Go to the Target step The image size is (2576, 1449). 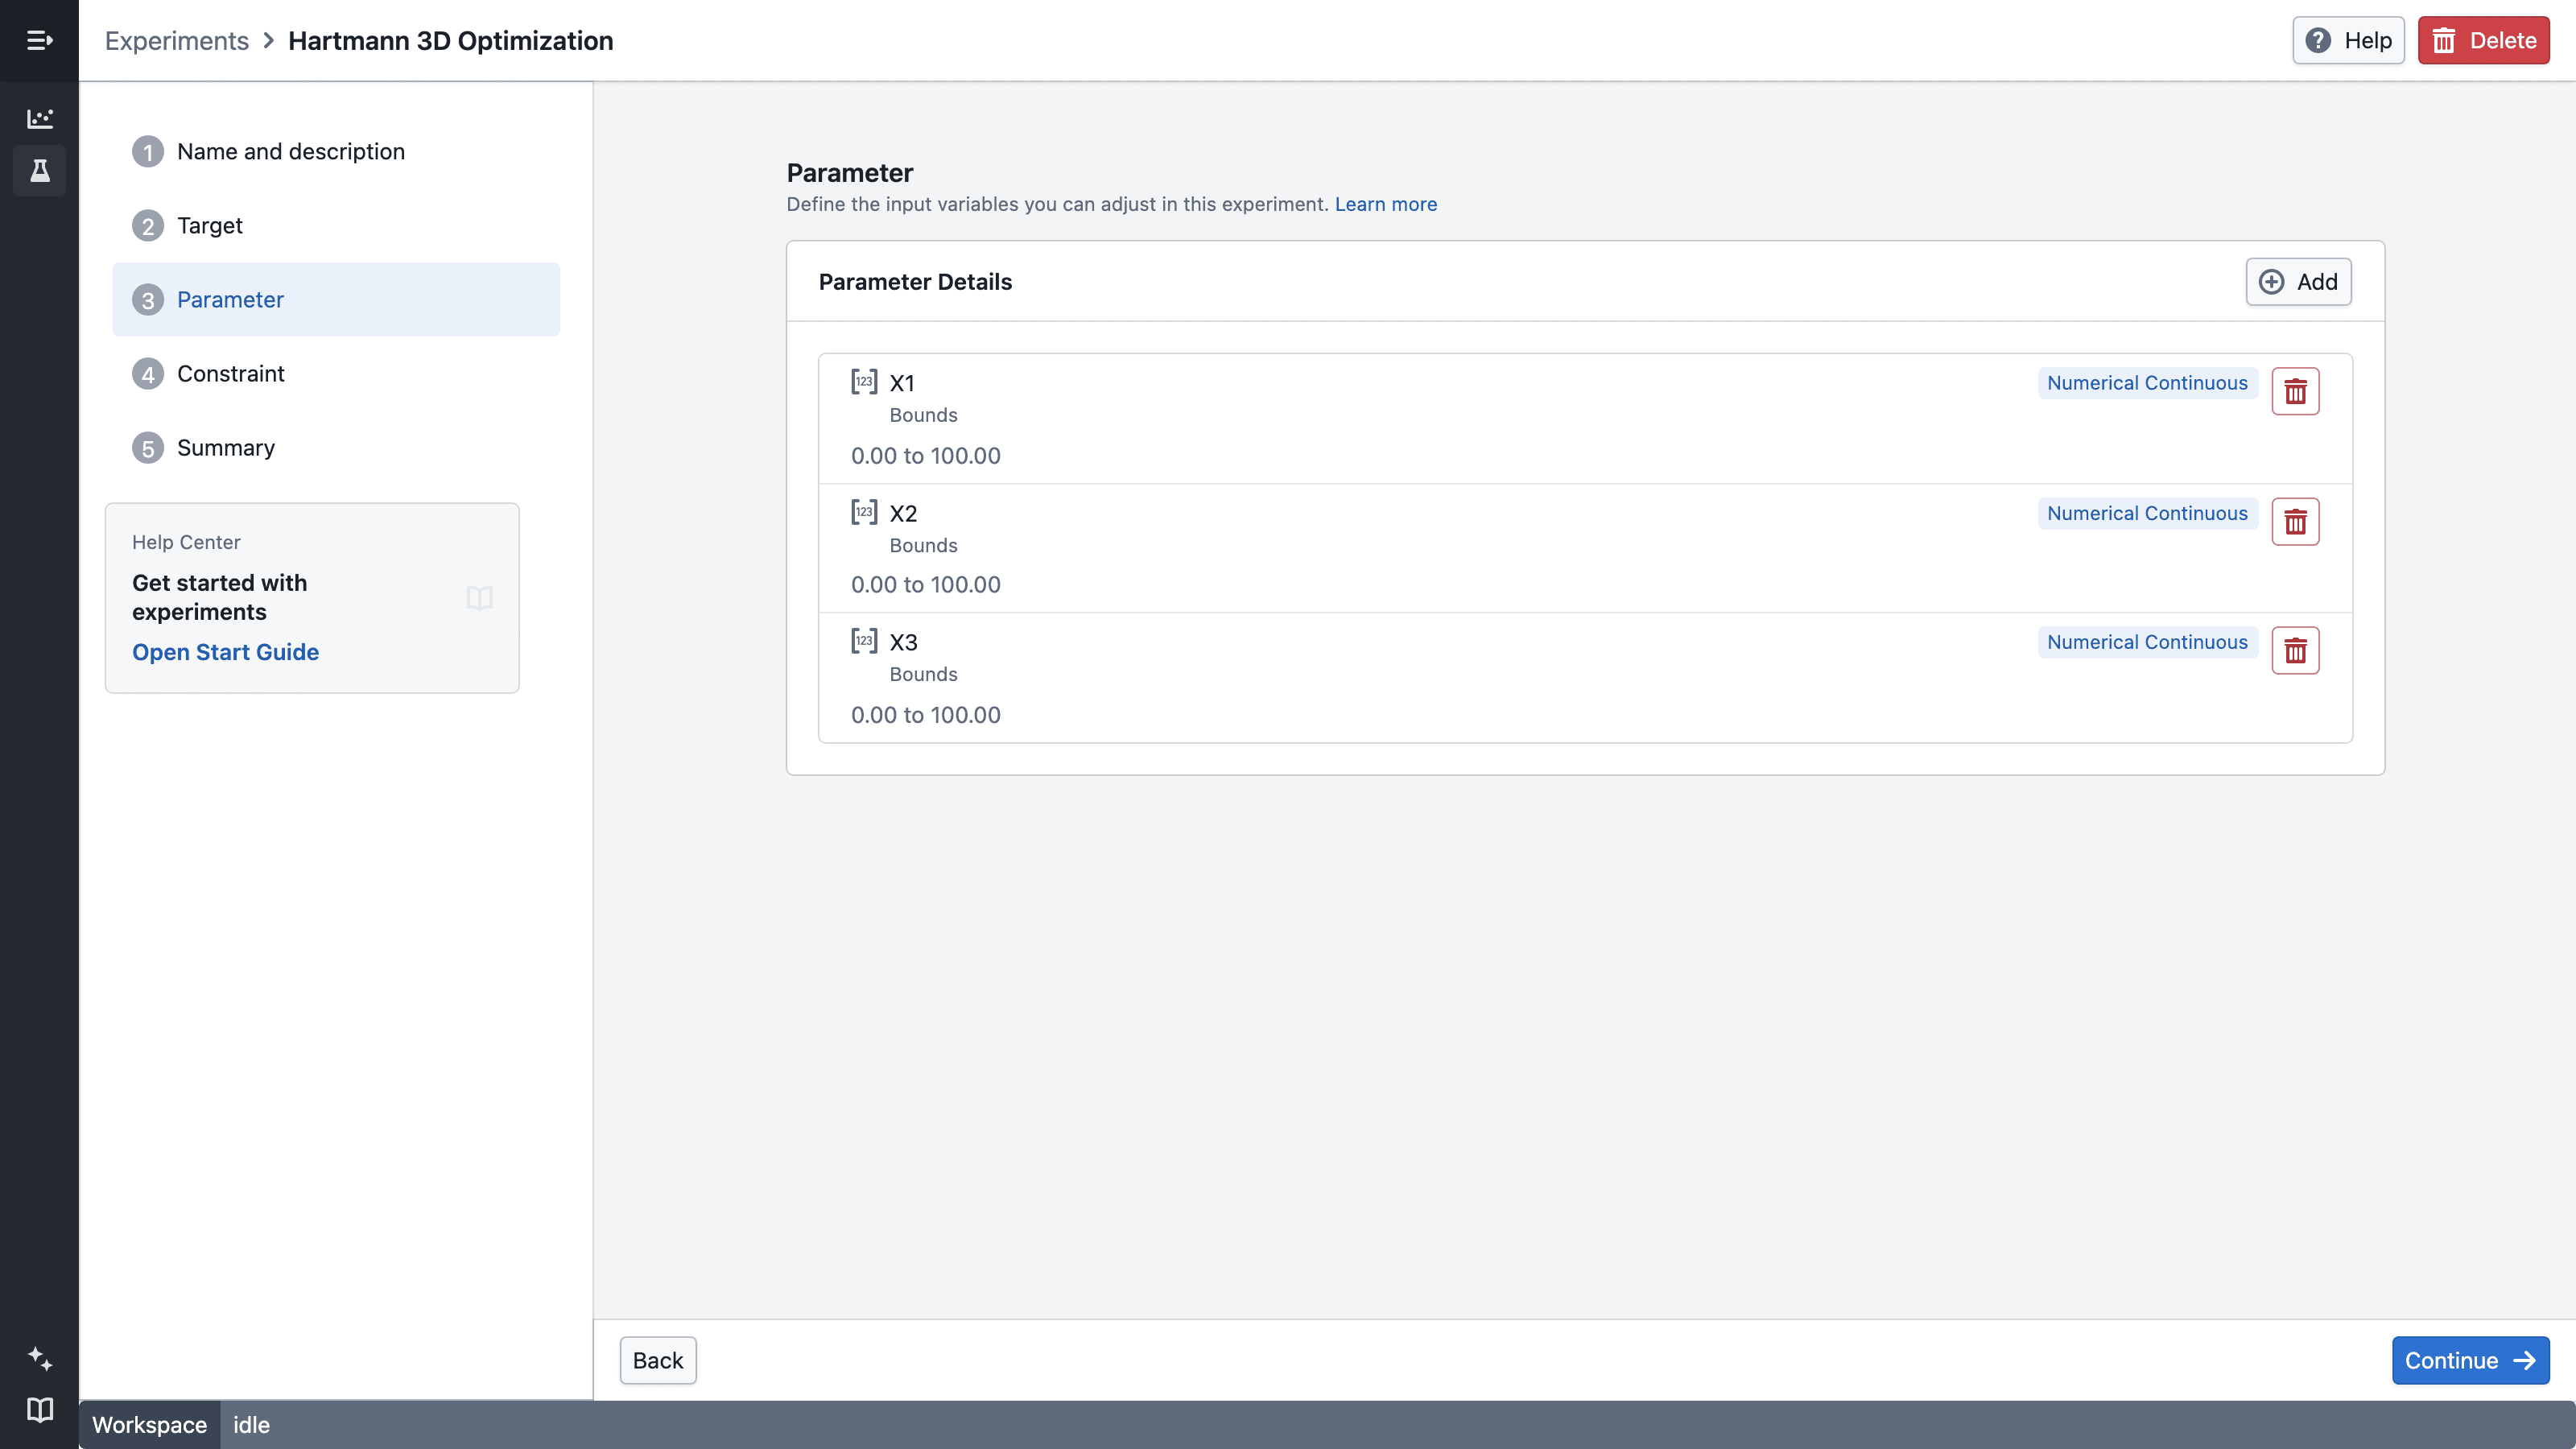pyautogui.click(x=336, y=226)
